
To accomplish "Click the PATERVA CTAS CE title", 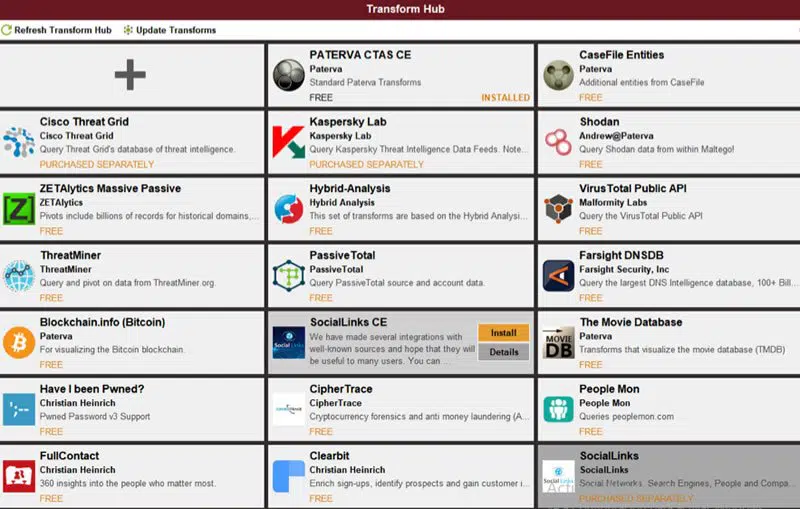I will [360, 55].
